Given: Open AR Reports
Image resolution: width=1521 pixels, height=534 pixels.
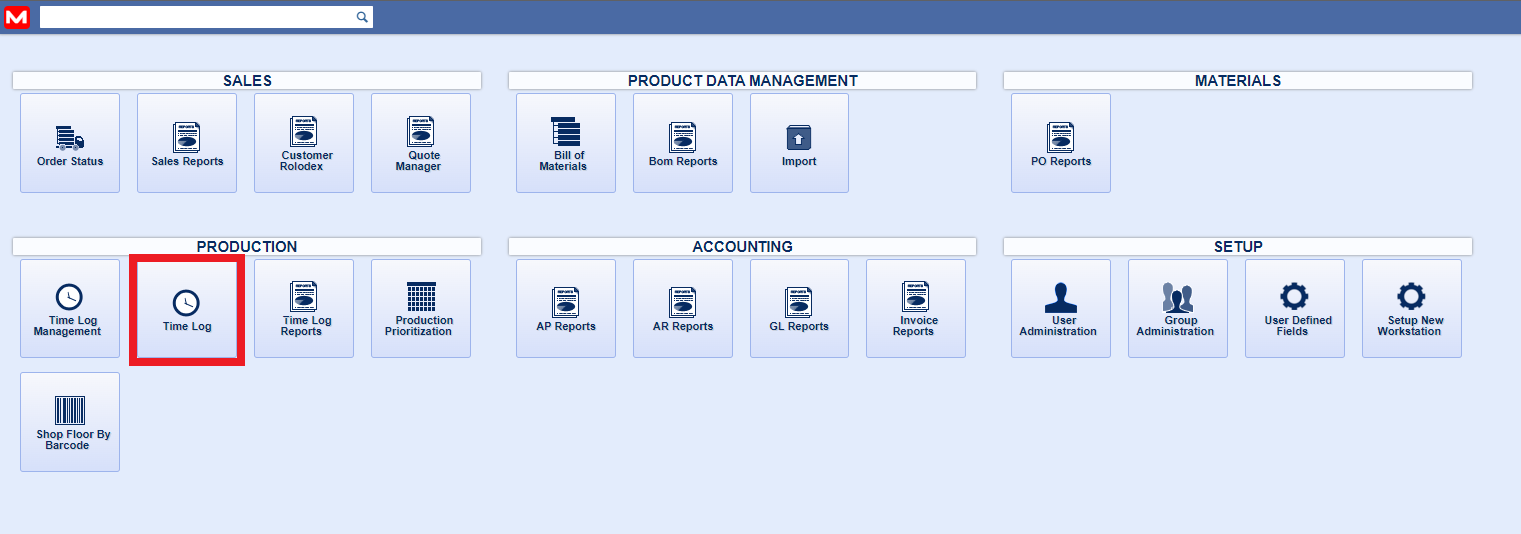Looking at the screenshot, I should coord(683,308).
